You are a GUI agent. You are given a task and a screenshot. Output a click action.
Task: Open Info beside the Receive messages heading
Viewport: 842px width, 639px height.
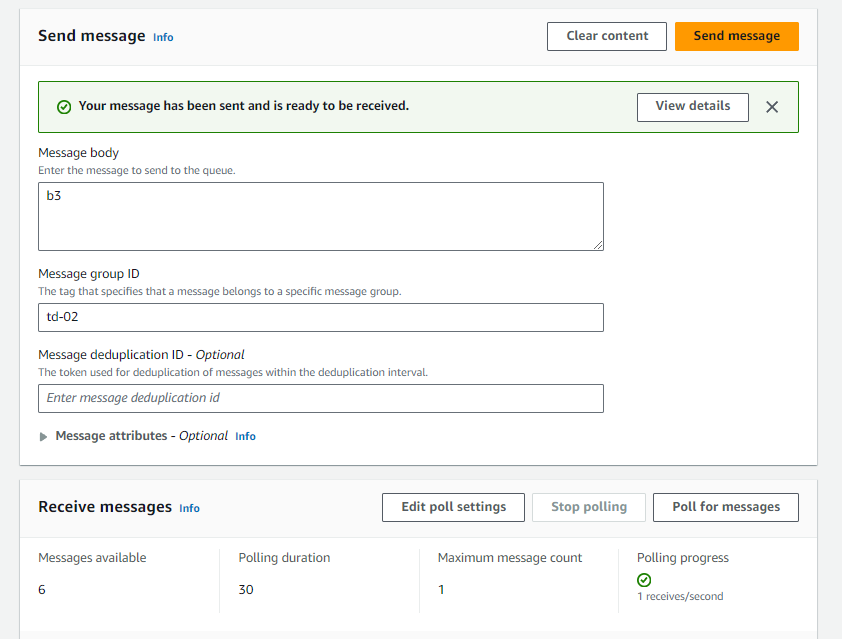(x=189, y=508)
